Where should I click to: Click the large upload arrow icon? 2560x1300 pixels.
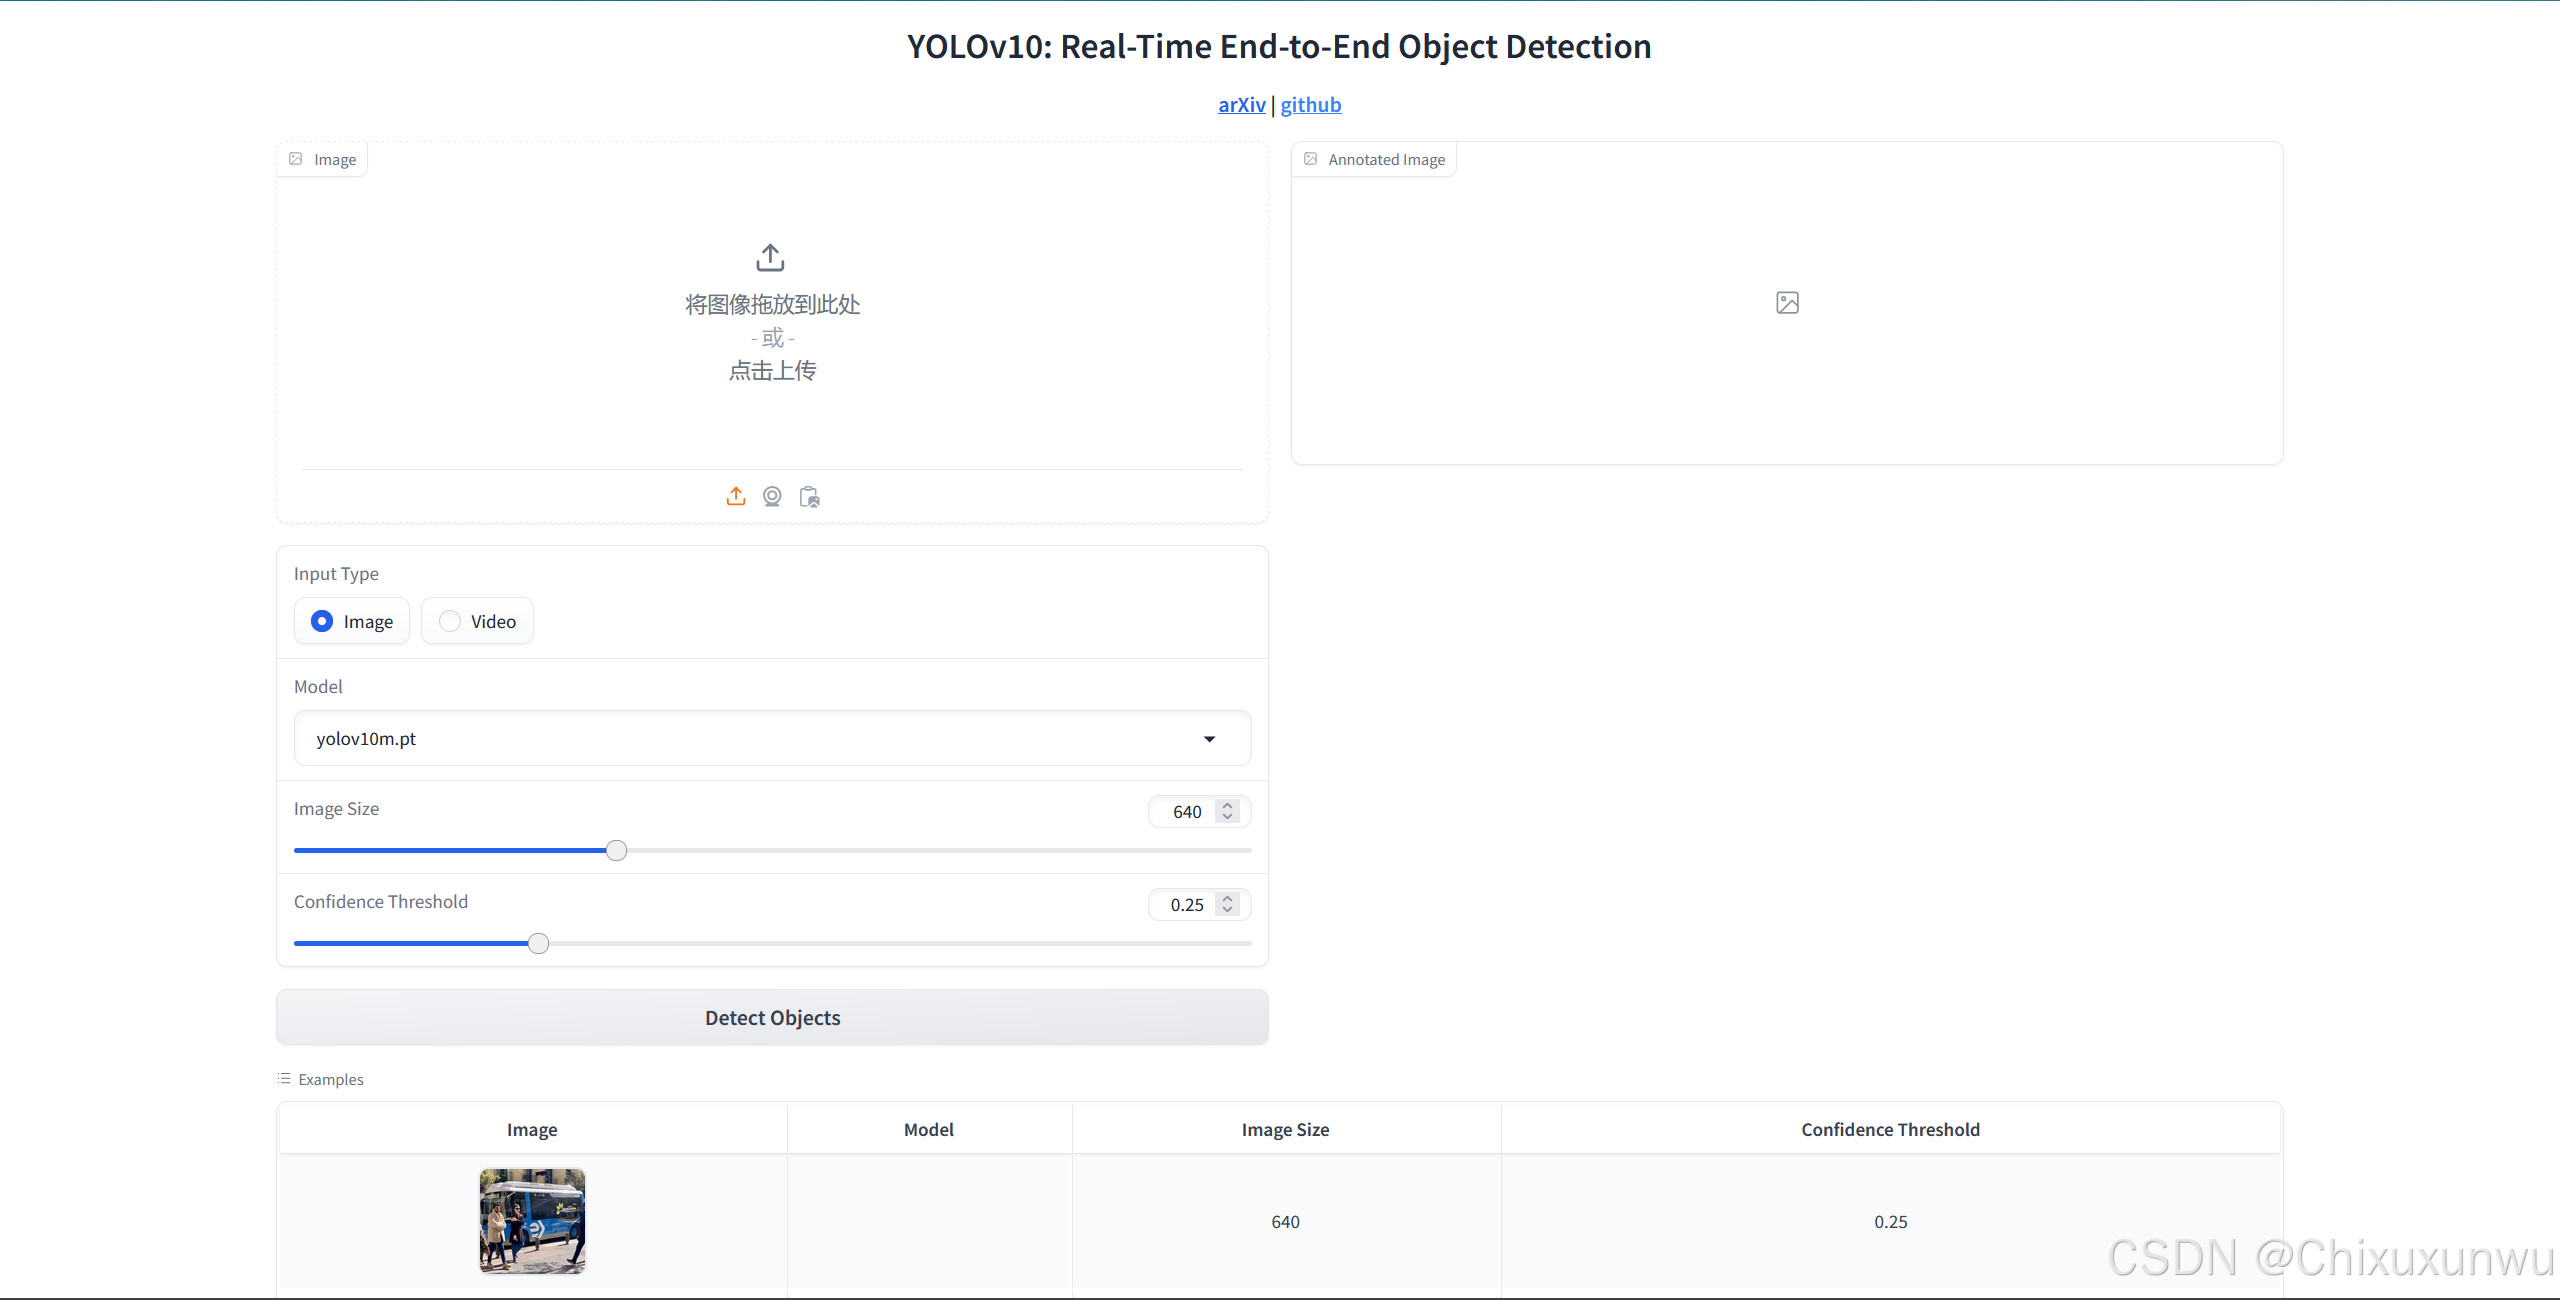(x=770, y=257)
